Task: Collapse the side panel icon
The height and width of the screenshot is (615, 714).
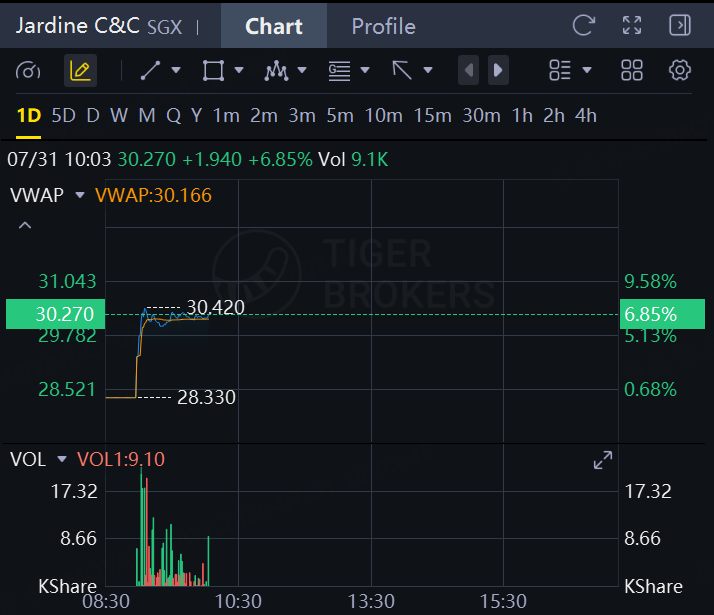Action: (680, 25)
